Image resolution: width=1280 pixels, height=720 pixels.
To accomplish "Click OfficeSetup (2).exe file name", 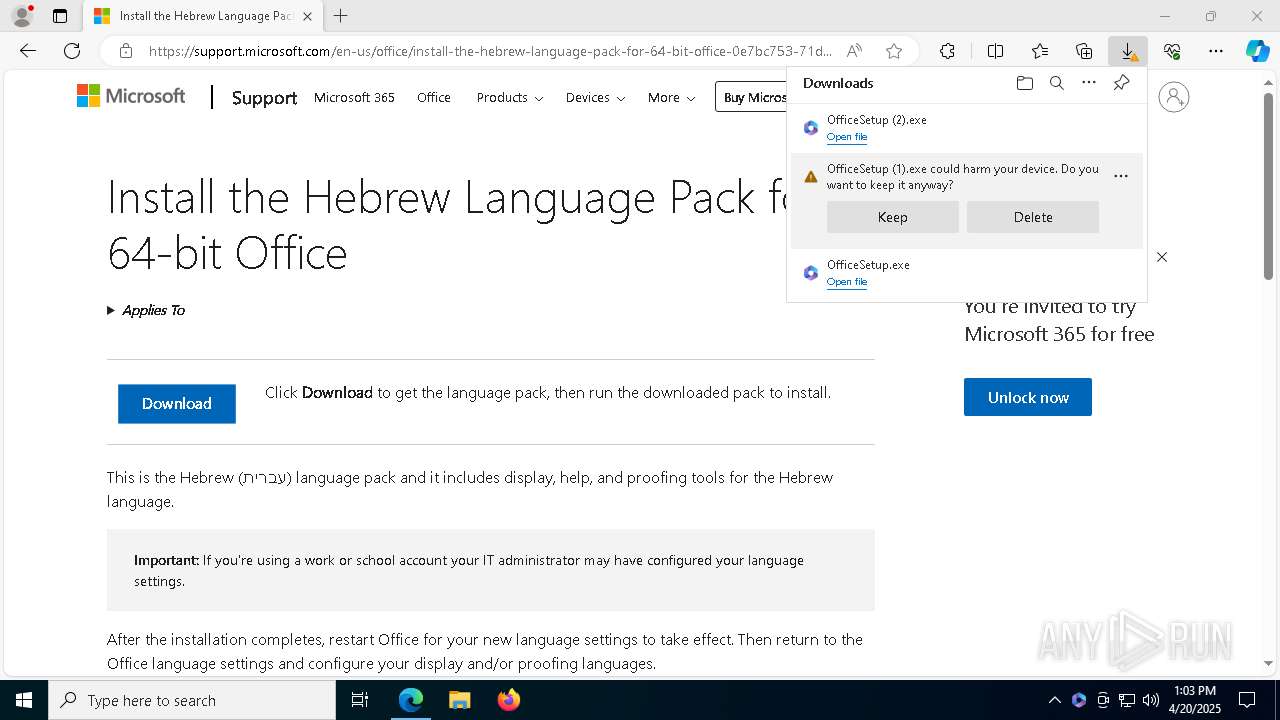I will pos(877,120).
